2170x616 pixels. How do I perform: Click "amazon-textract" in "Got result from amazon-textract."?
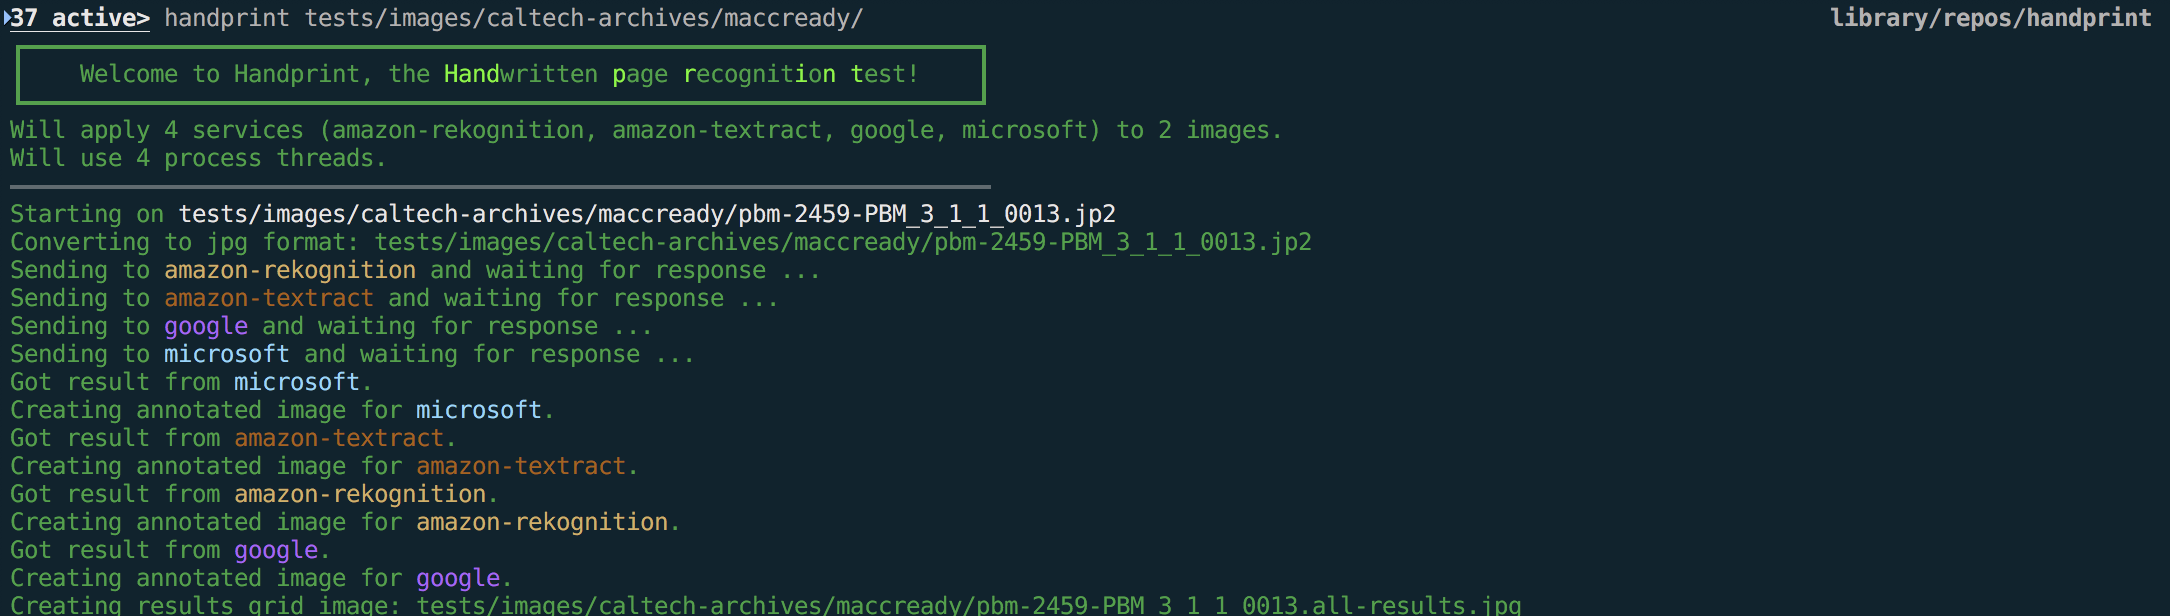tap(339, 438)
